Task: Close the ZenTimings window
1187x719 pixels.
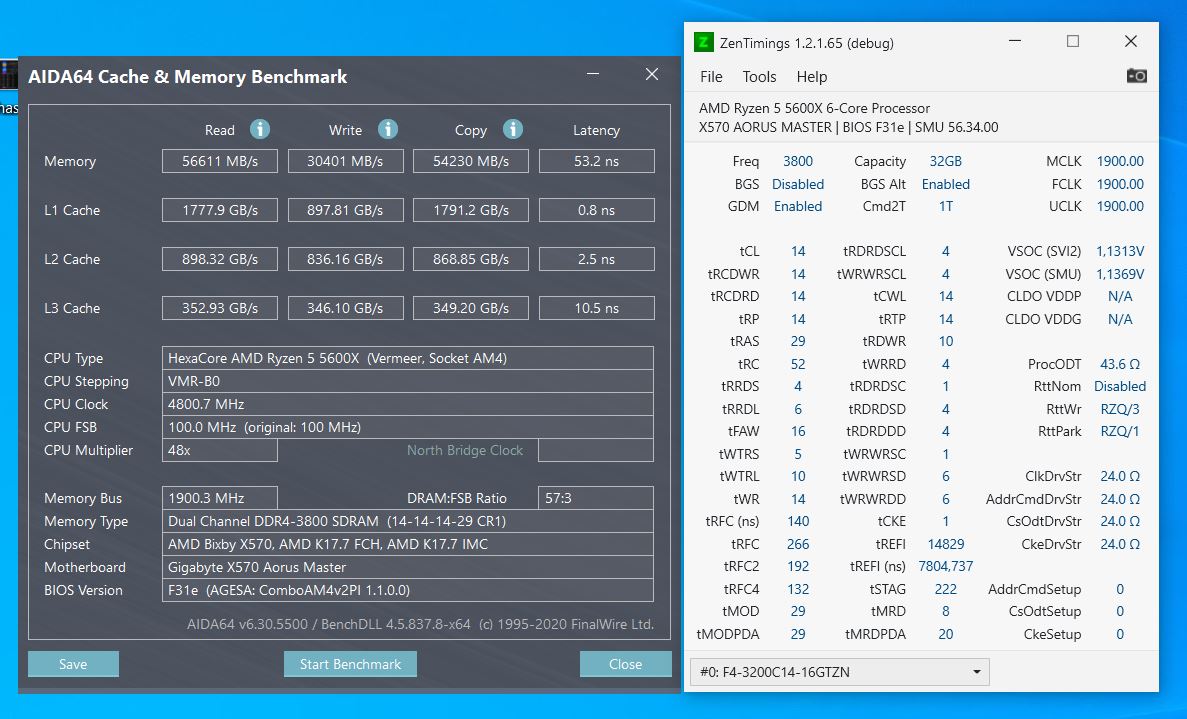Action: point(1130,42)
